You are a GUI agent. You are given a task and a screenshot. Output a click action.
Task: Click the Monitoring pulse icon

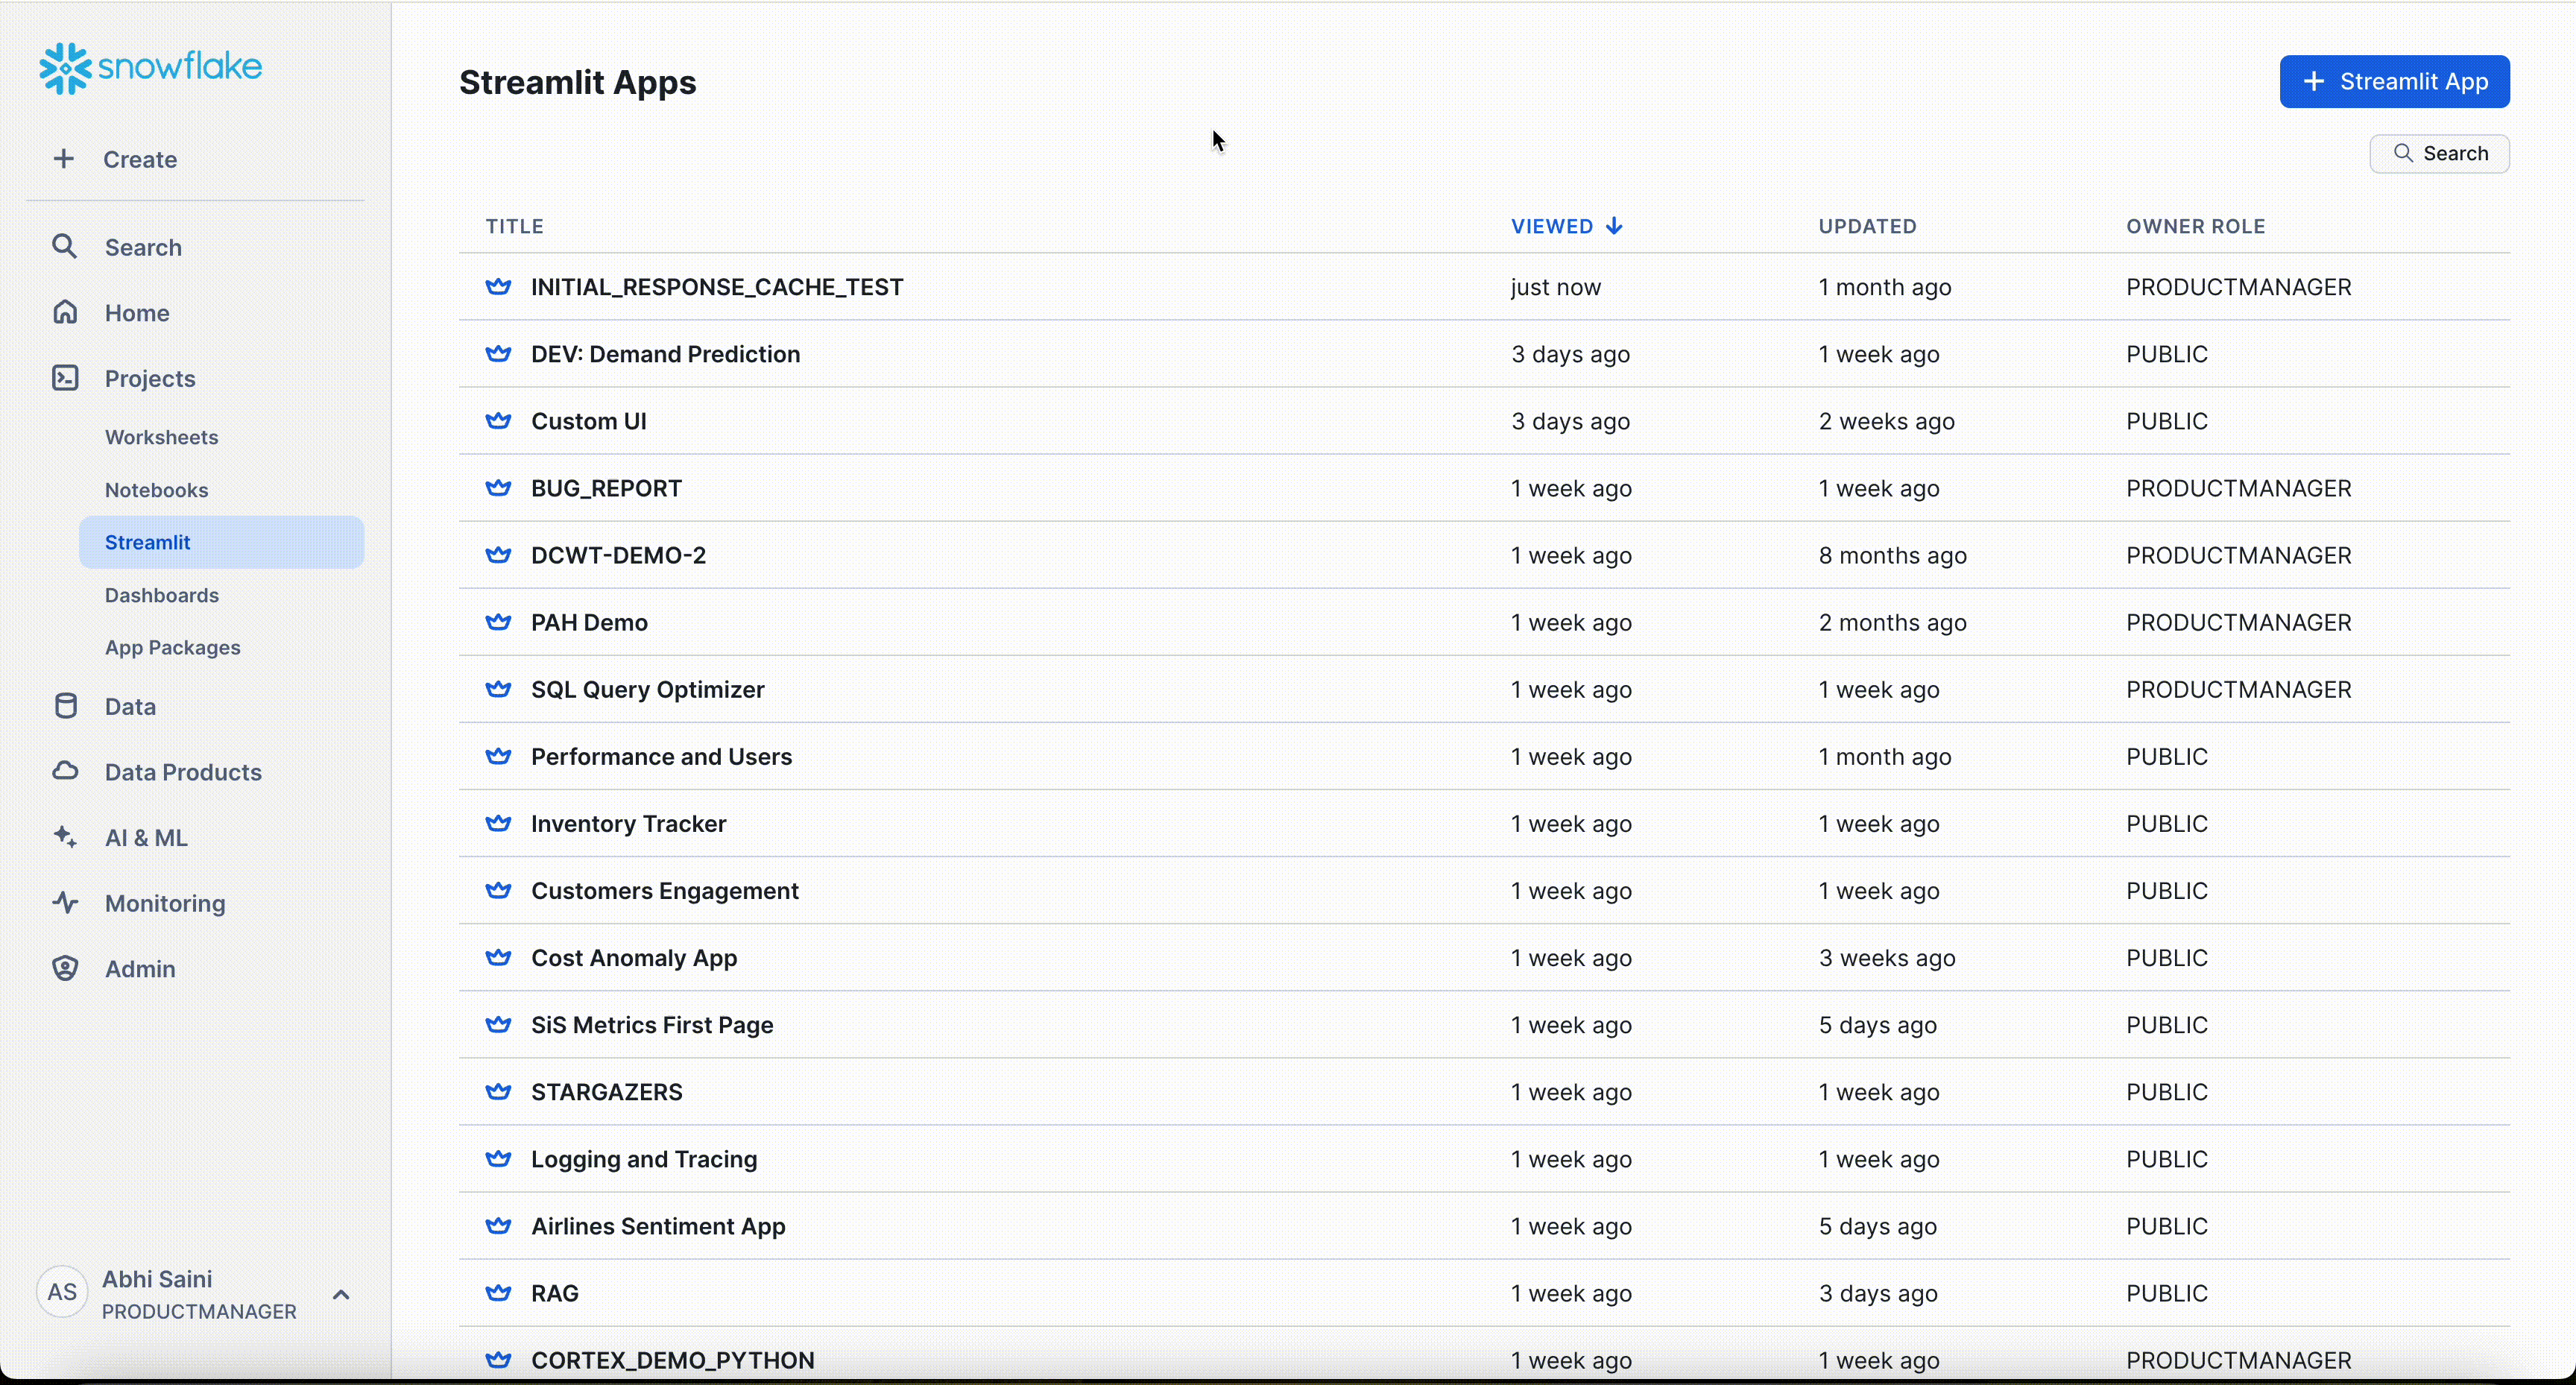(x=65, y=903)
